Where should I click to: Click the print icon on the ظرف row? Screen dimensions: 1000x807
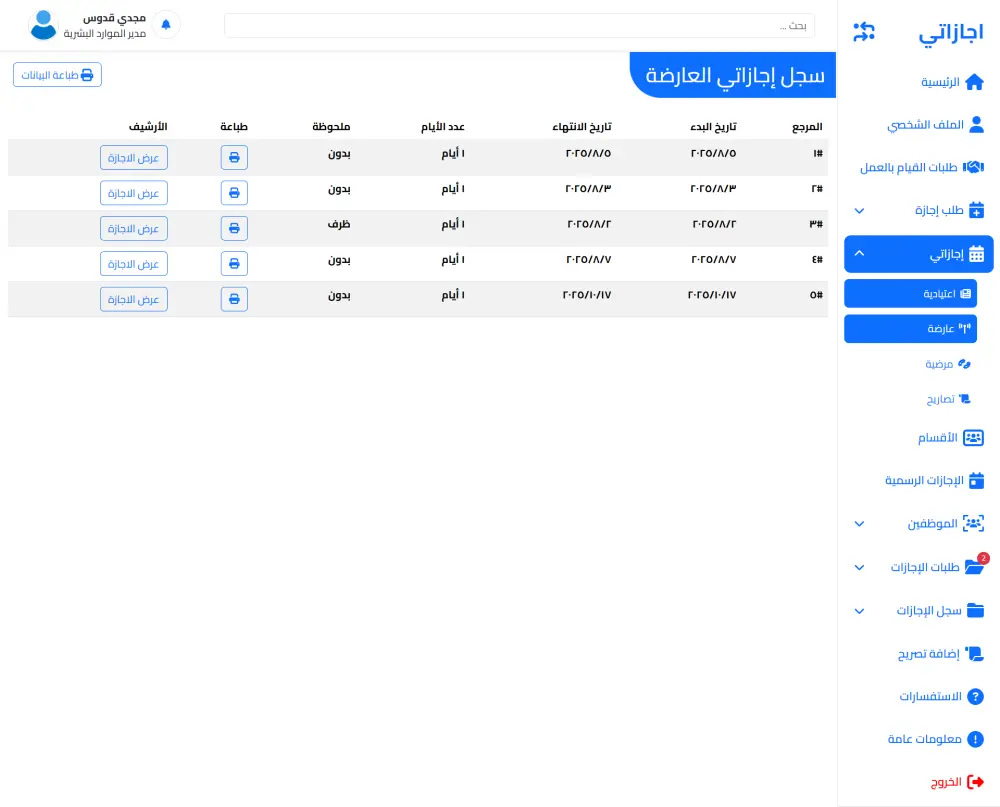[234, 228]
